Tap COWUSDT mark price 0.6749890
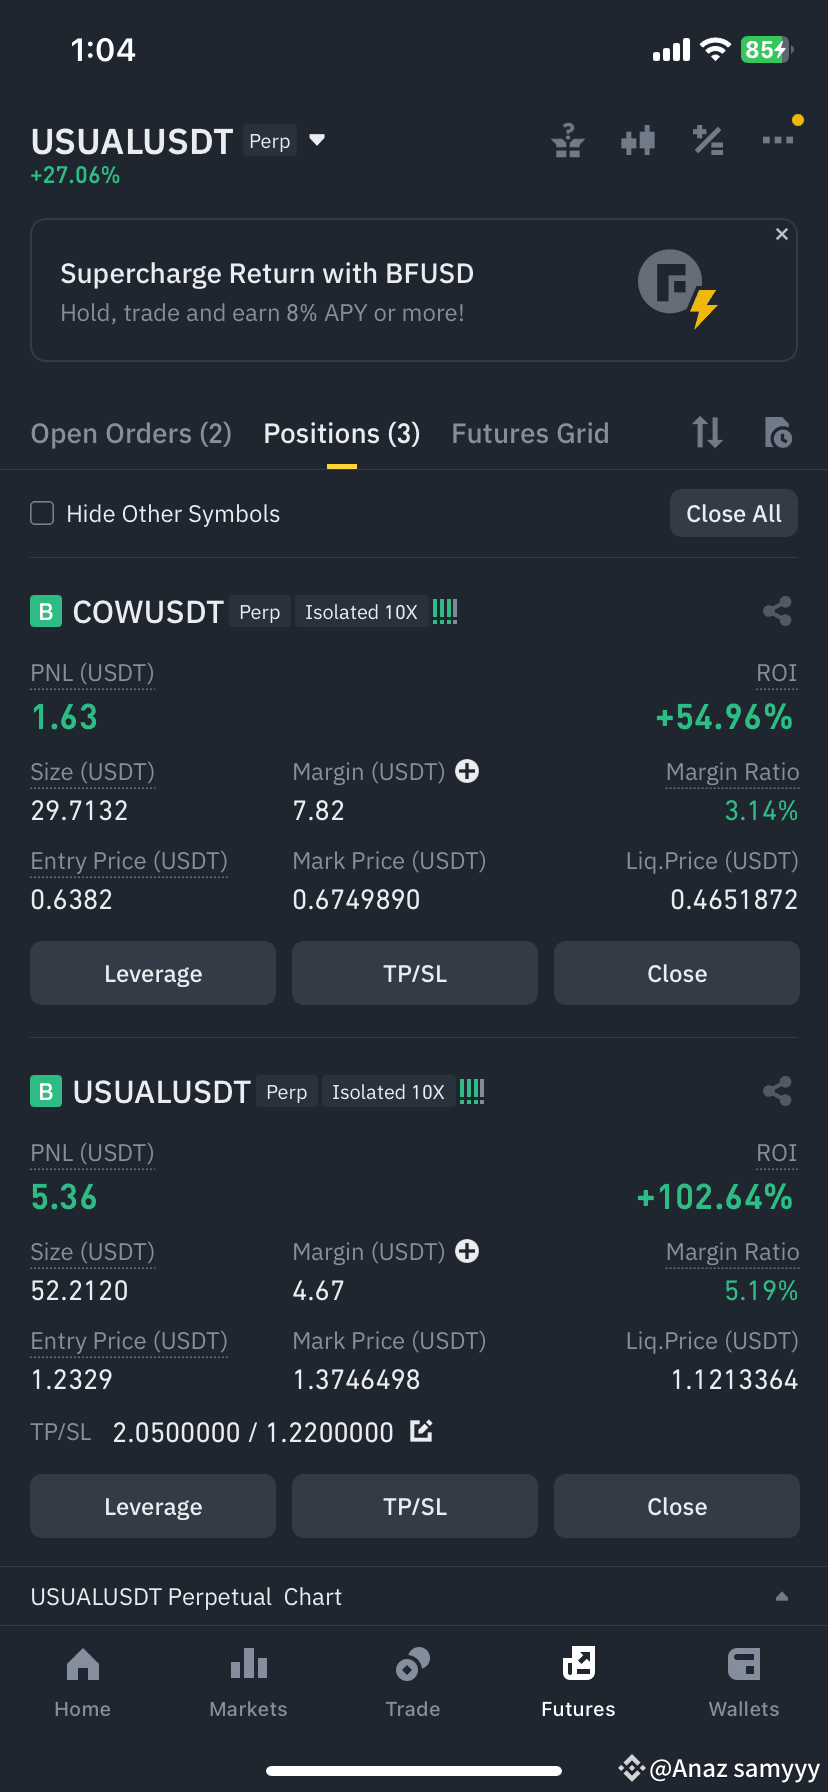This screenshot has width=828, height=1792. [x=356, y=900]
